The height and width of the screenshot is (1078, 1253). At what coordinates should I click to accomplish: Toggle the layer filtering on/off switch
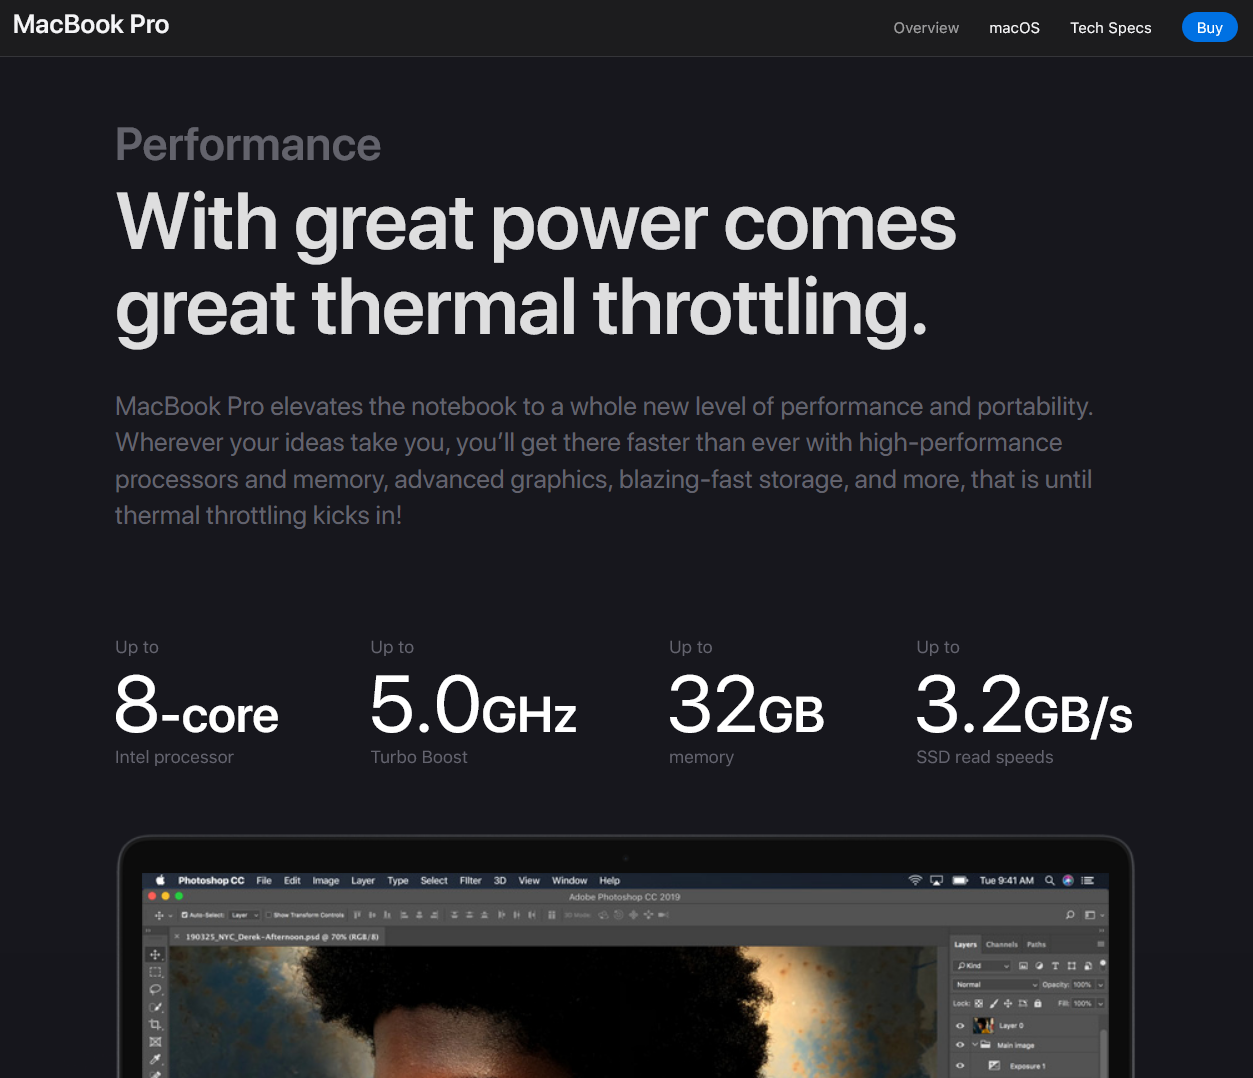pos(1102,966)
